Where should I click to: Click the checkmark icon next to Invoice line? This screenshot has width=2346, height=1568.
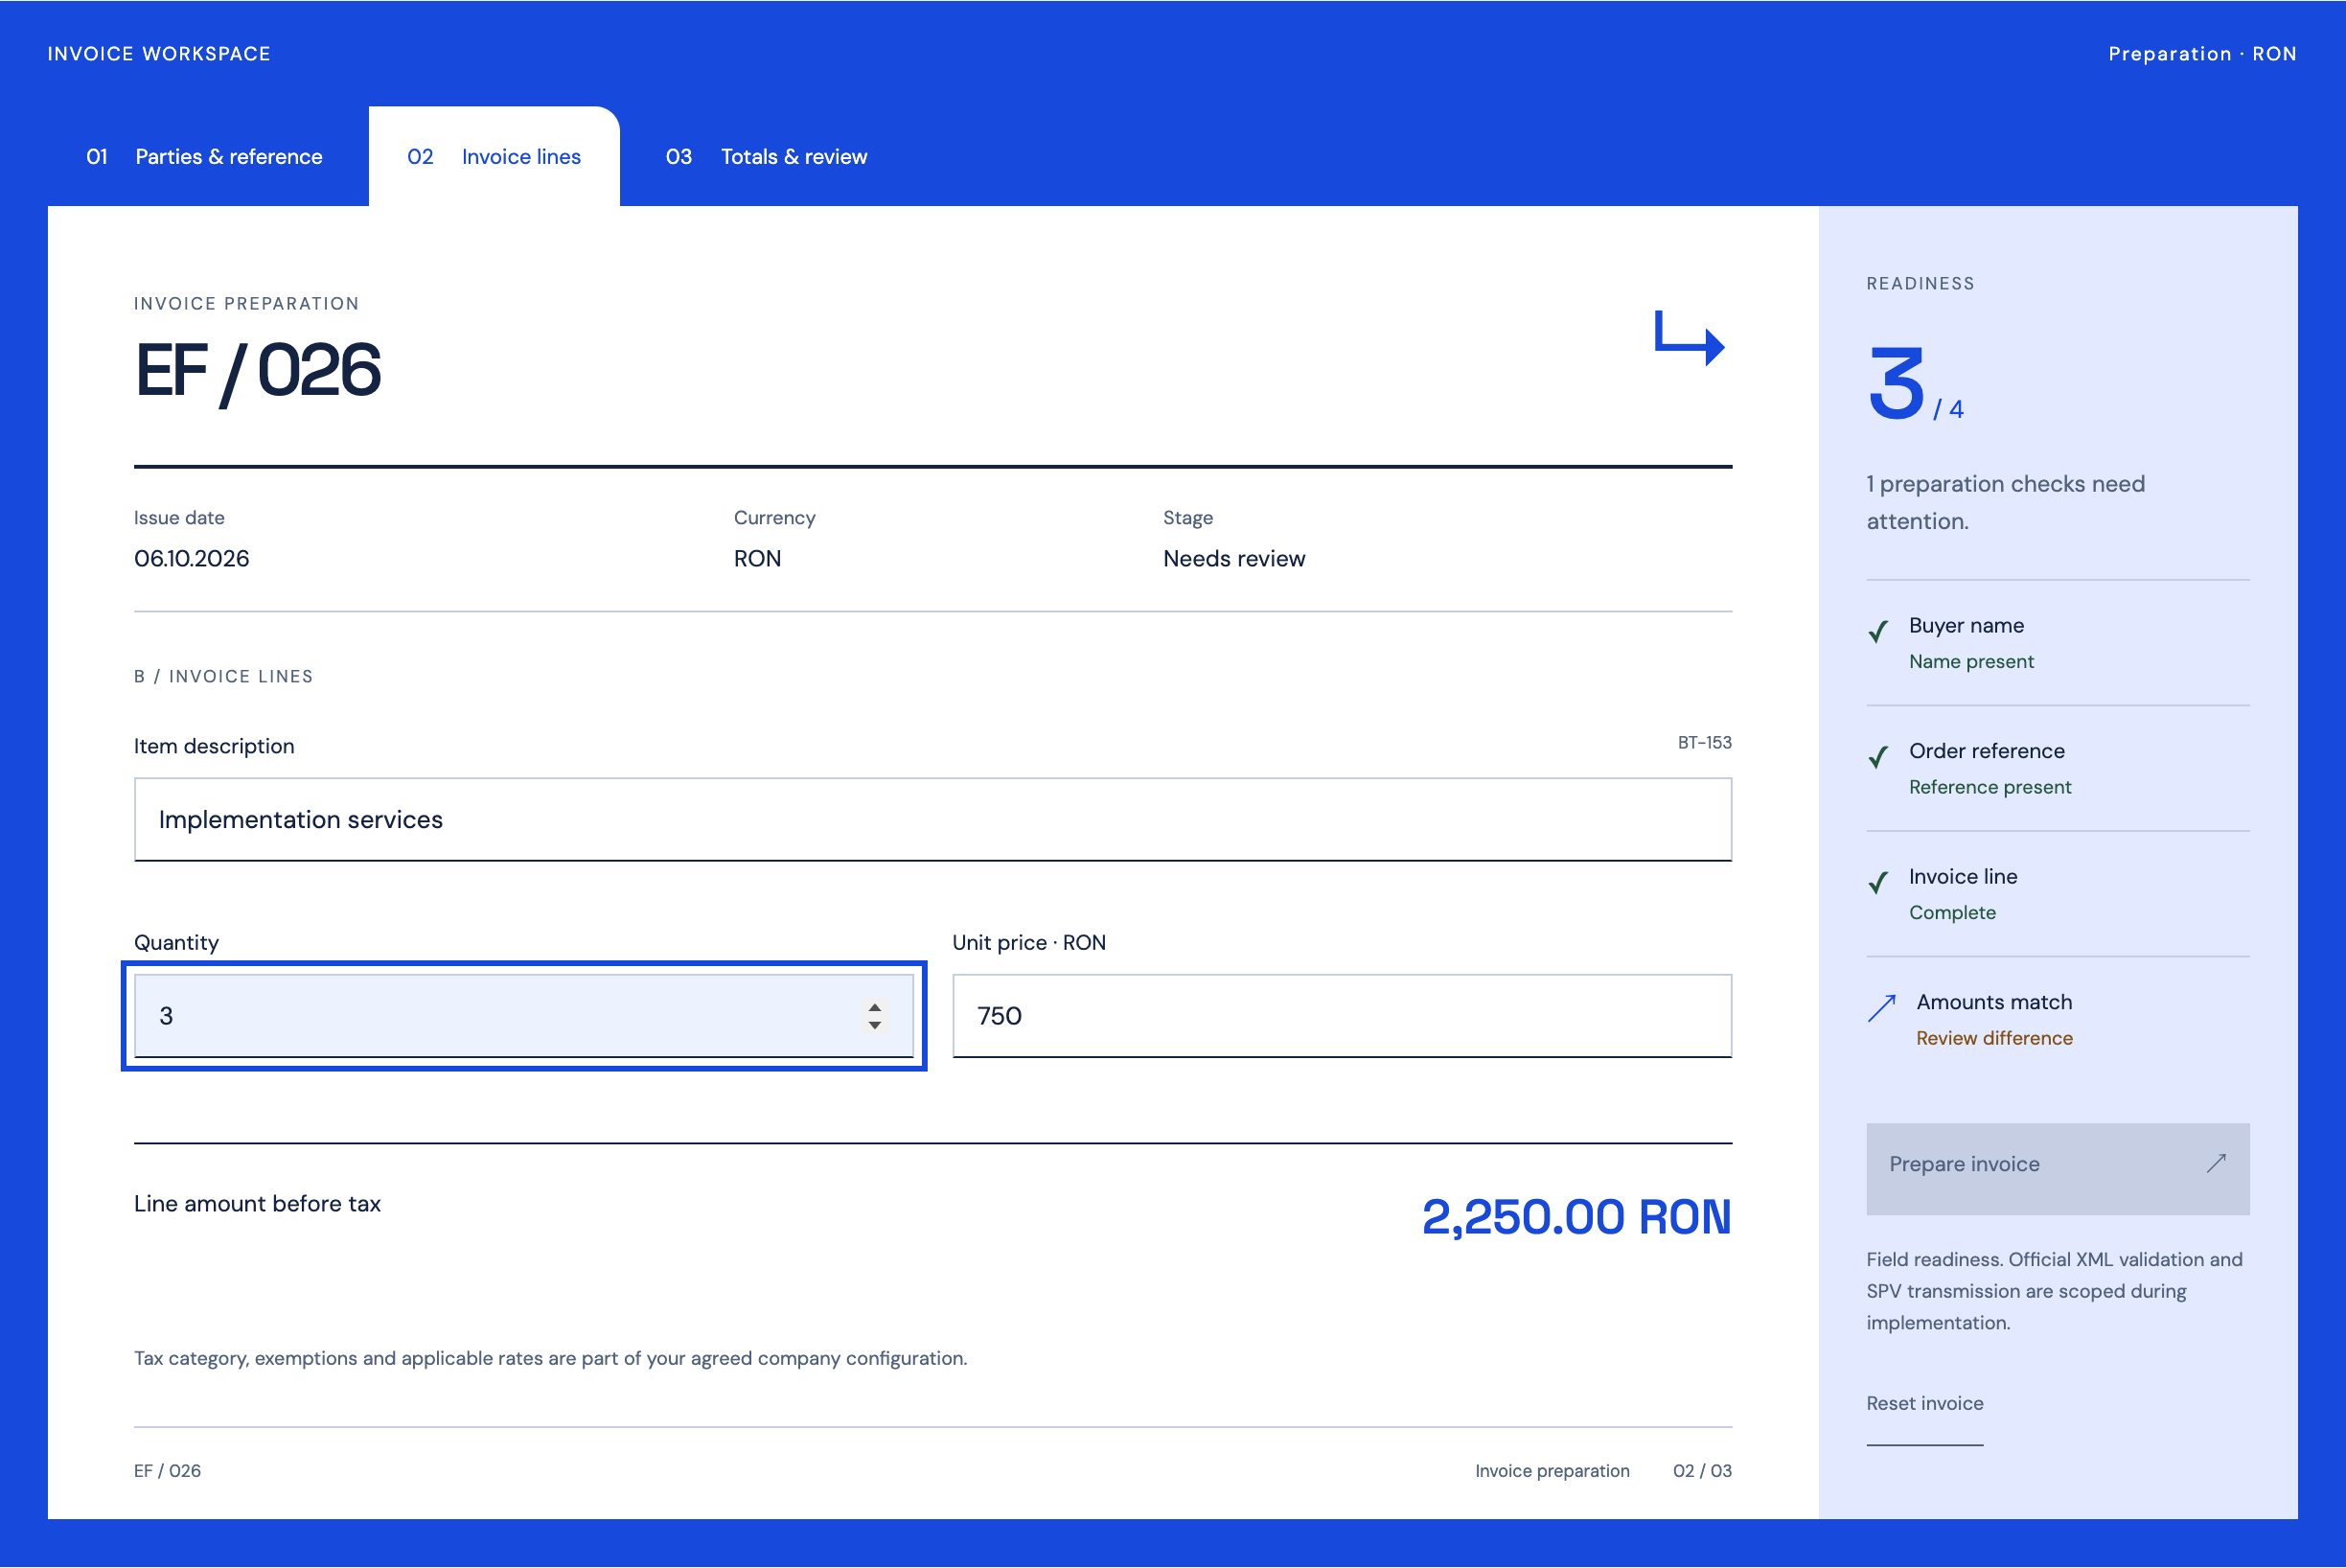(1878, 882)
